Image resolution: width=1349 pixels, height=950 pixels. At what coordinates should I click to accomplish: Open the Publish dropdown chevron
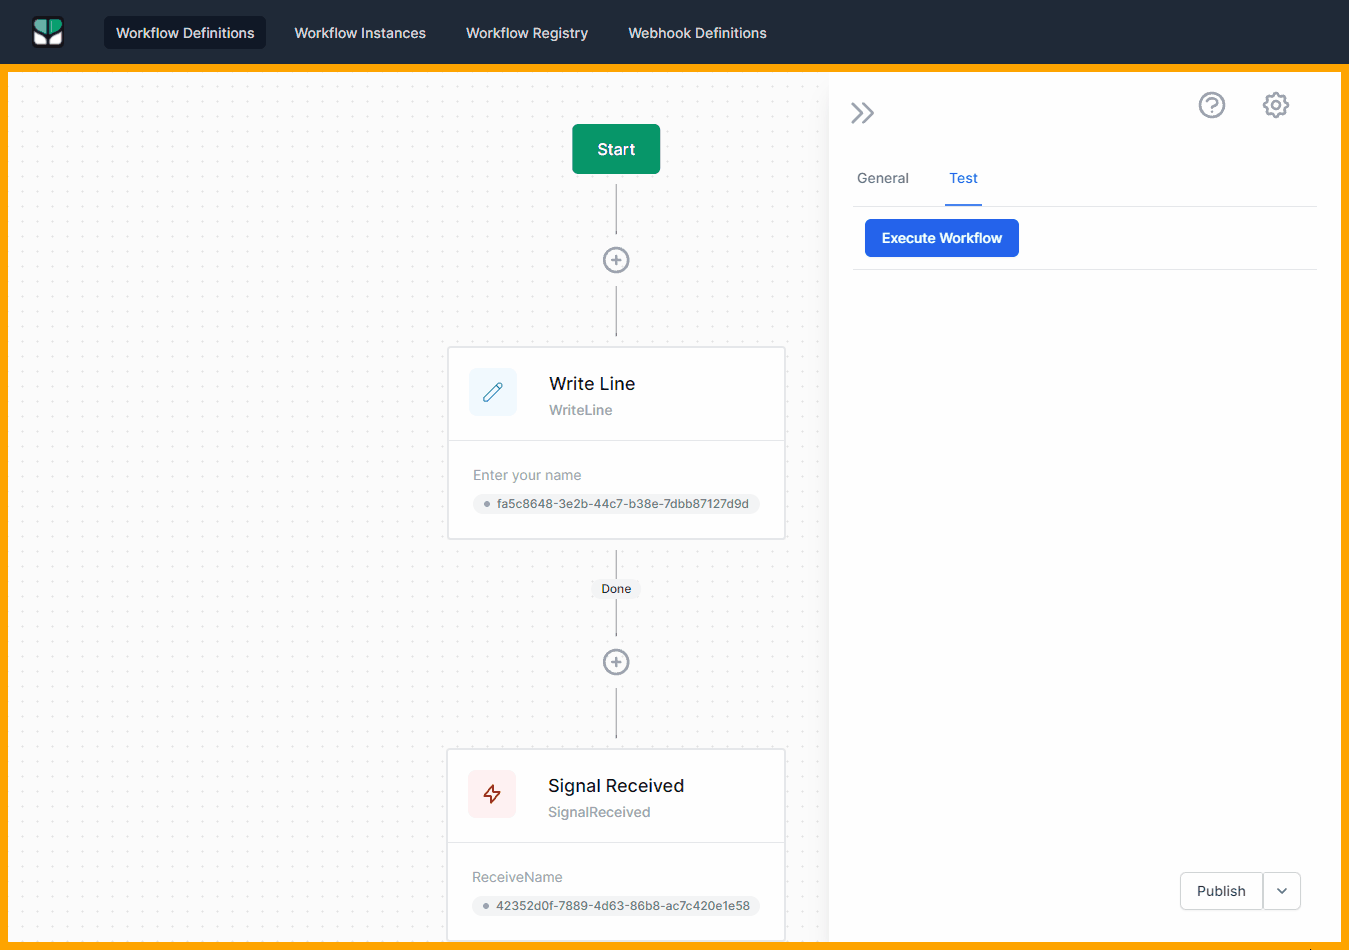(x=1281, y=891)
